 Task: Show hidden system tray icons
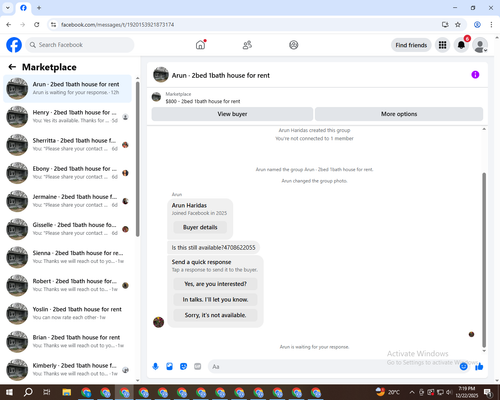pyautogui.click(x=412, y=392)
